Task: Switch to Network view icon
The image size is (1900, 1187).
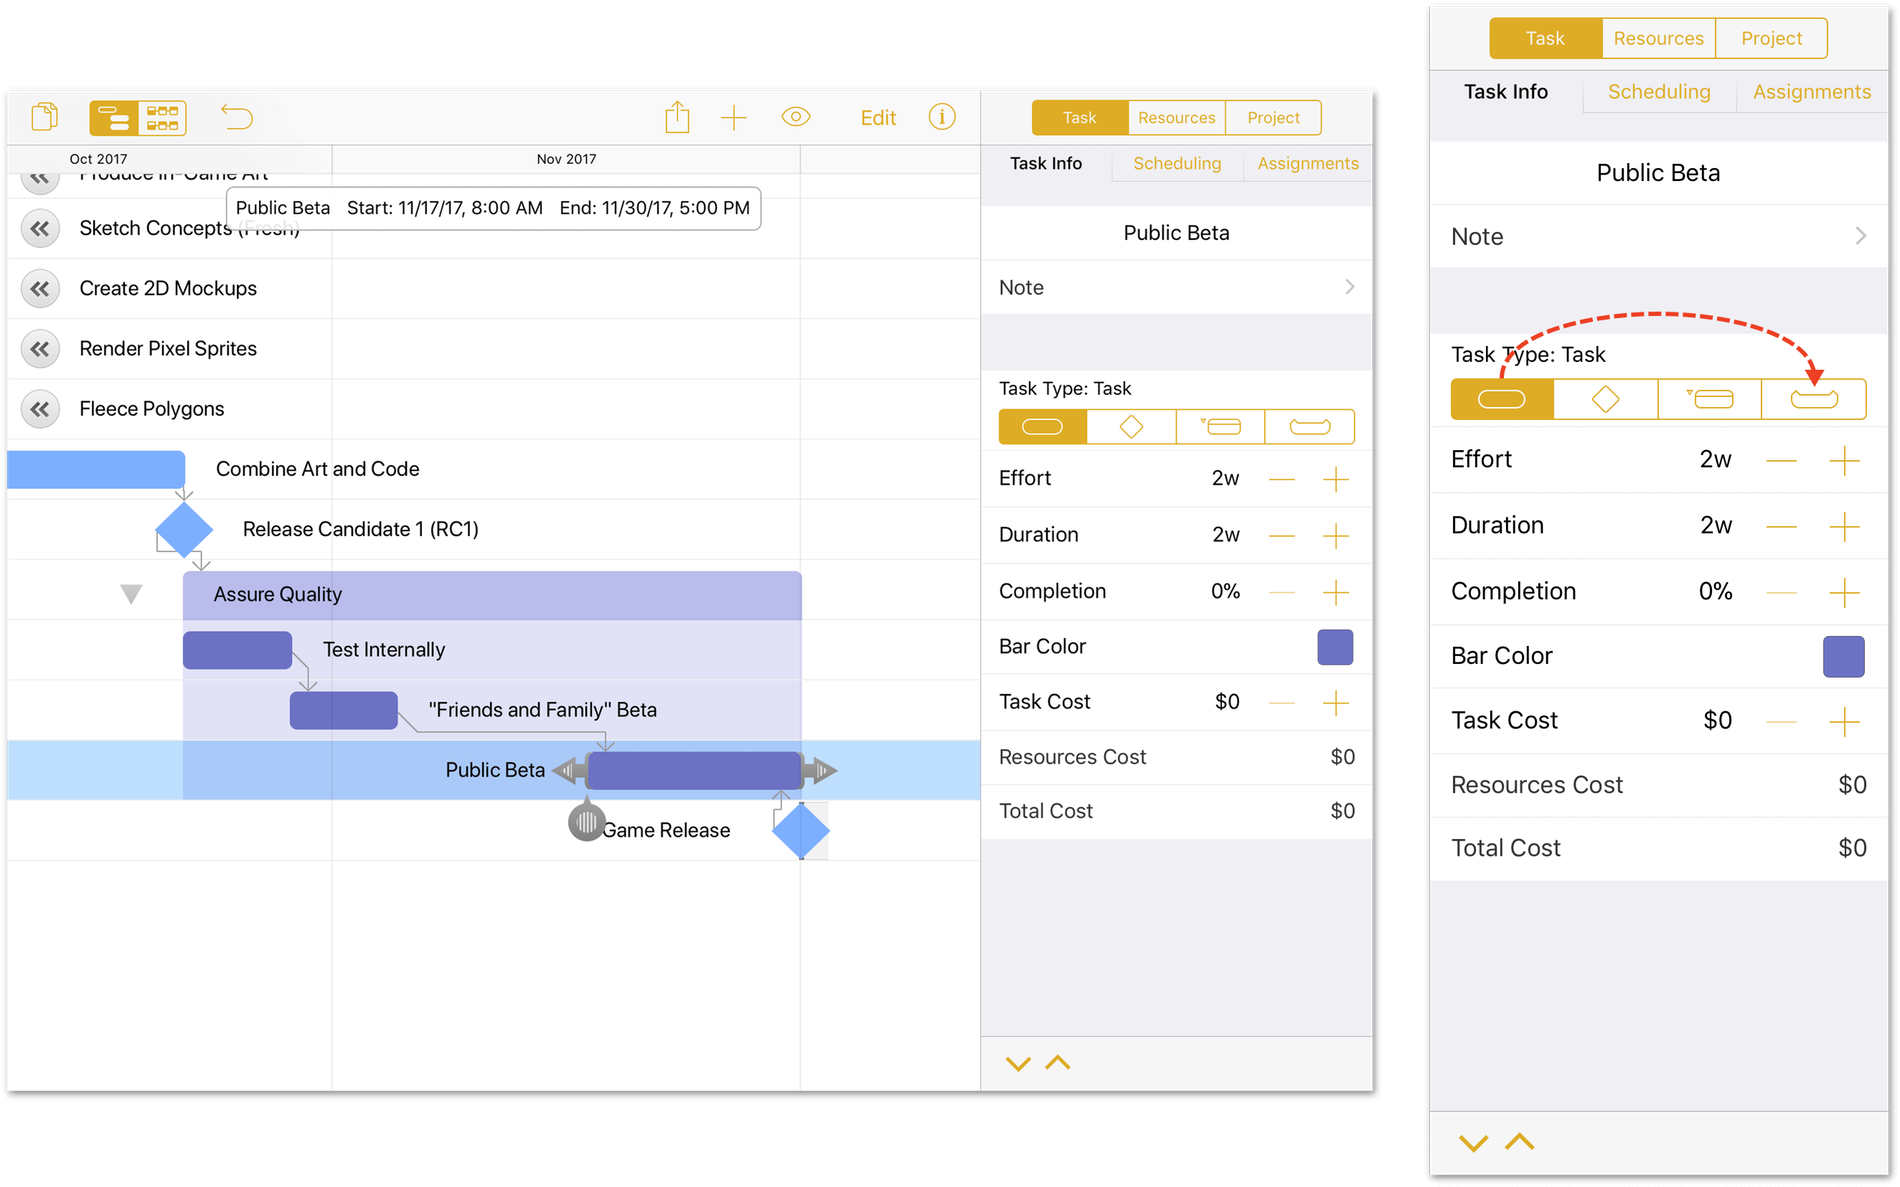Action: pos(162,118)
